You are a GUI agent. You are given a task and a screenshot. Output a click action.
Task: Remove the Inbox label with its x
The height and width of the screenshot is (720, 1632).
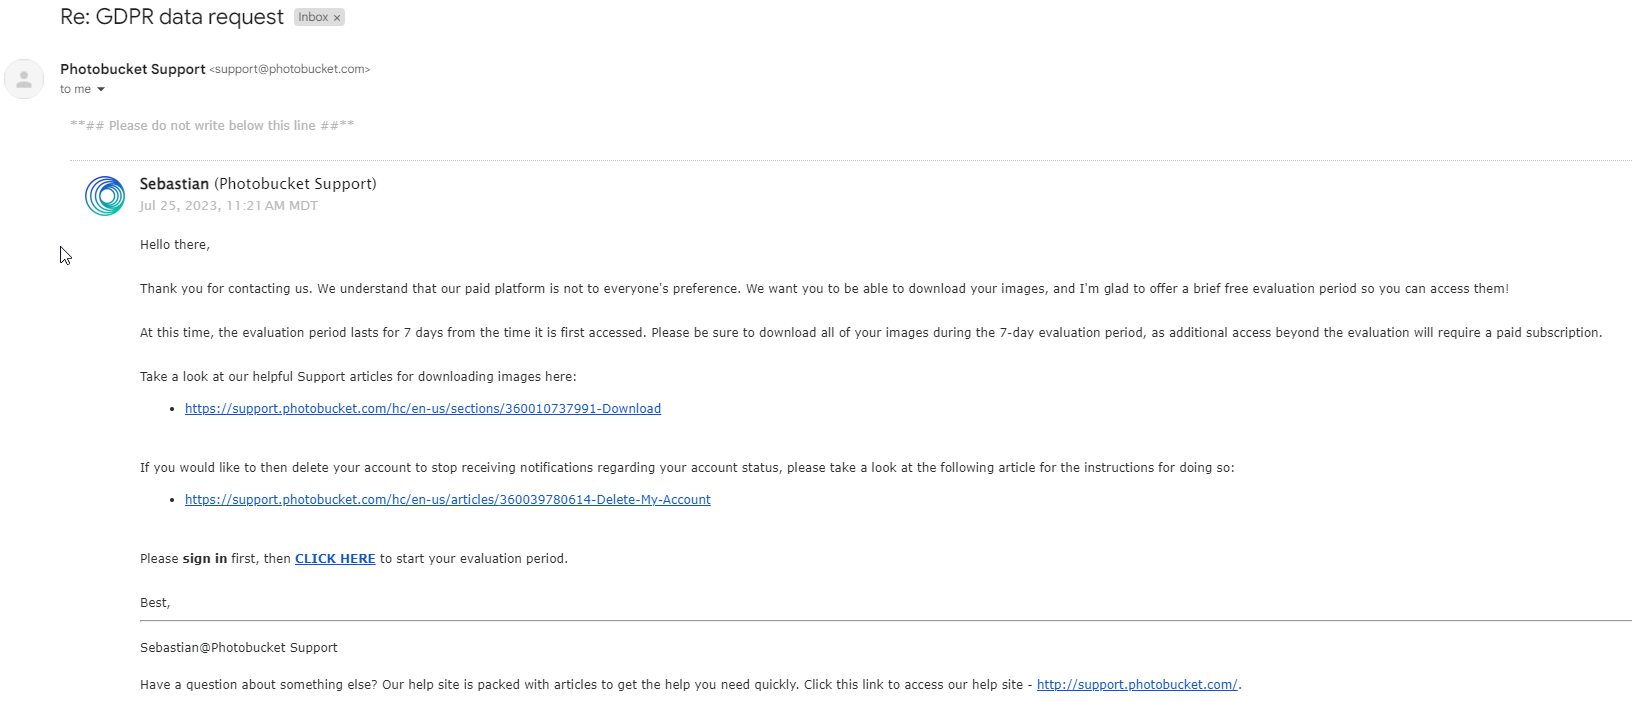pyautogui.click(x=337, y=18)
